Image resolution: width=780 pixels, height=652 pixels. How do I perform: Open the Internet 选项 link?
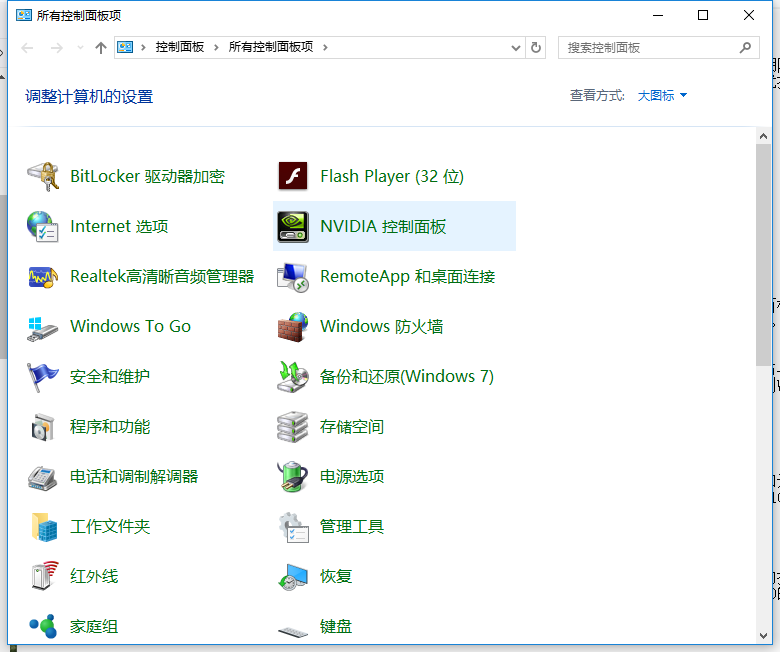(119, 226)
